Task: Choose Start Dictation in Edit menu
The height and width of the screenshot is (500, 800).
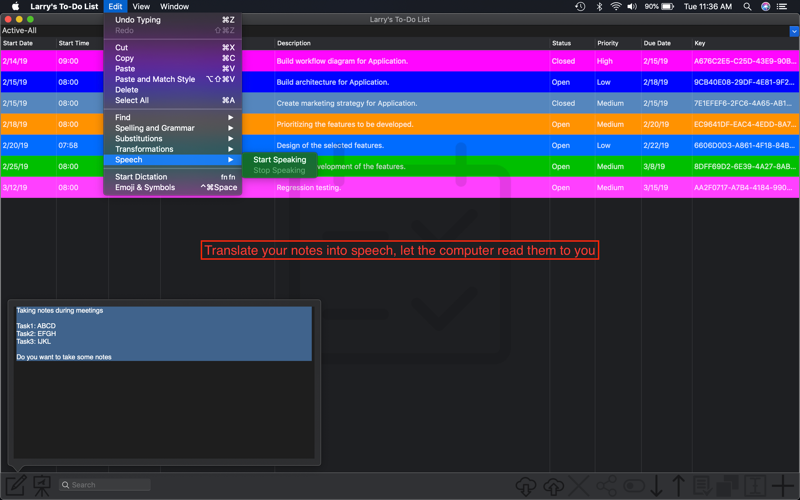Action: pos(172,177)
